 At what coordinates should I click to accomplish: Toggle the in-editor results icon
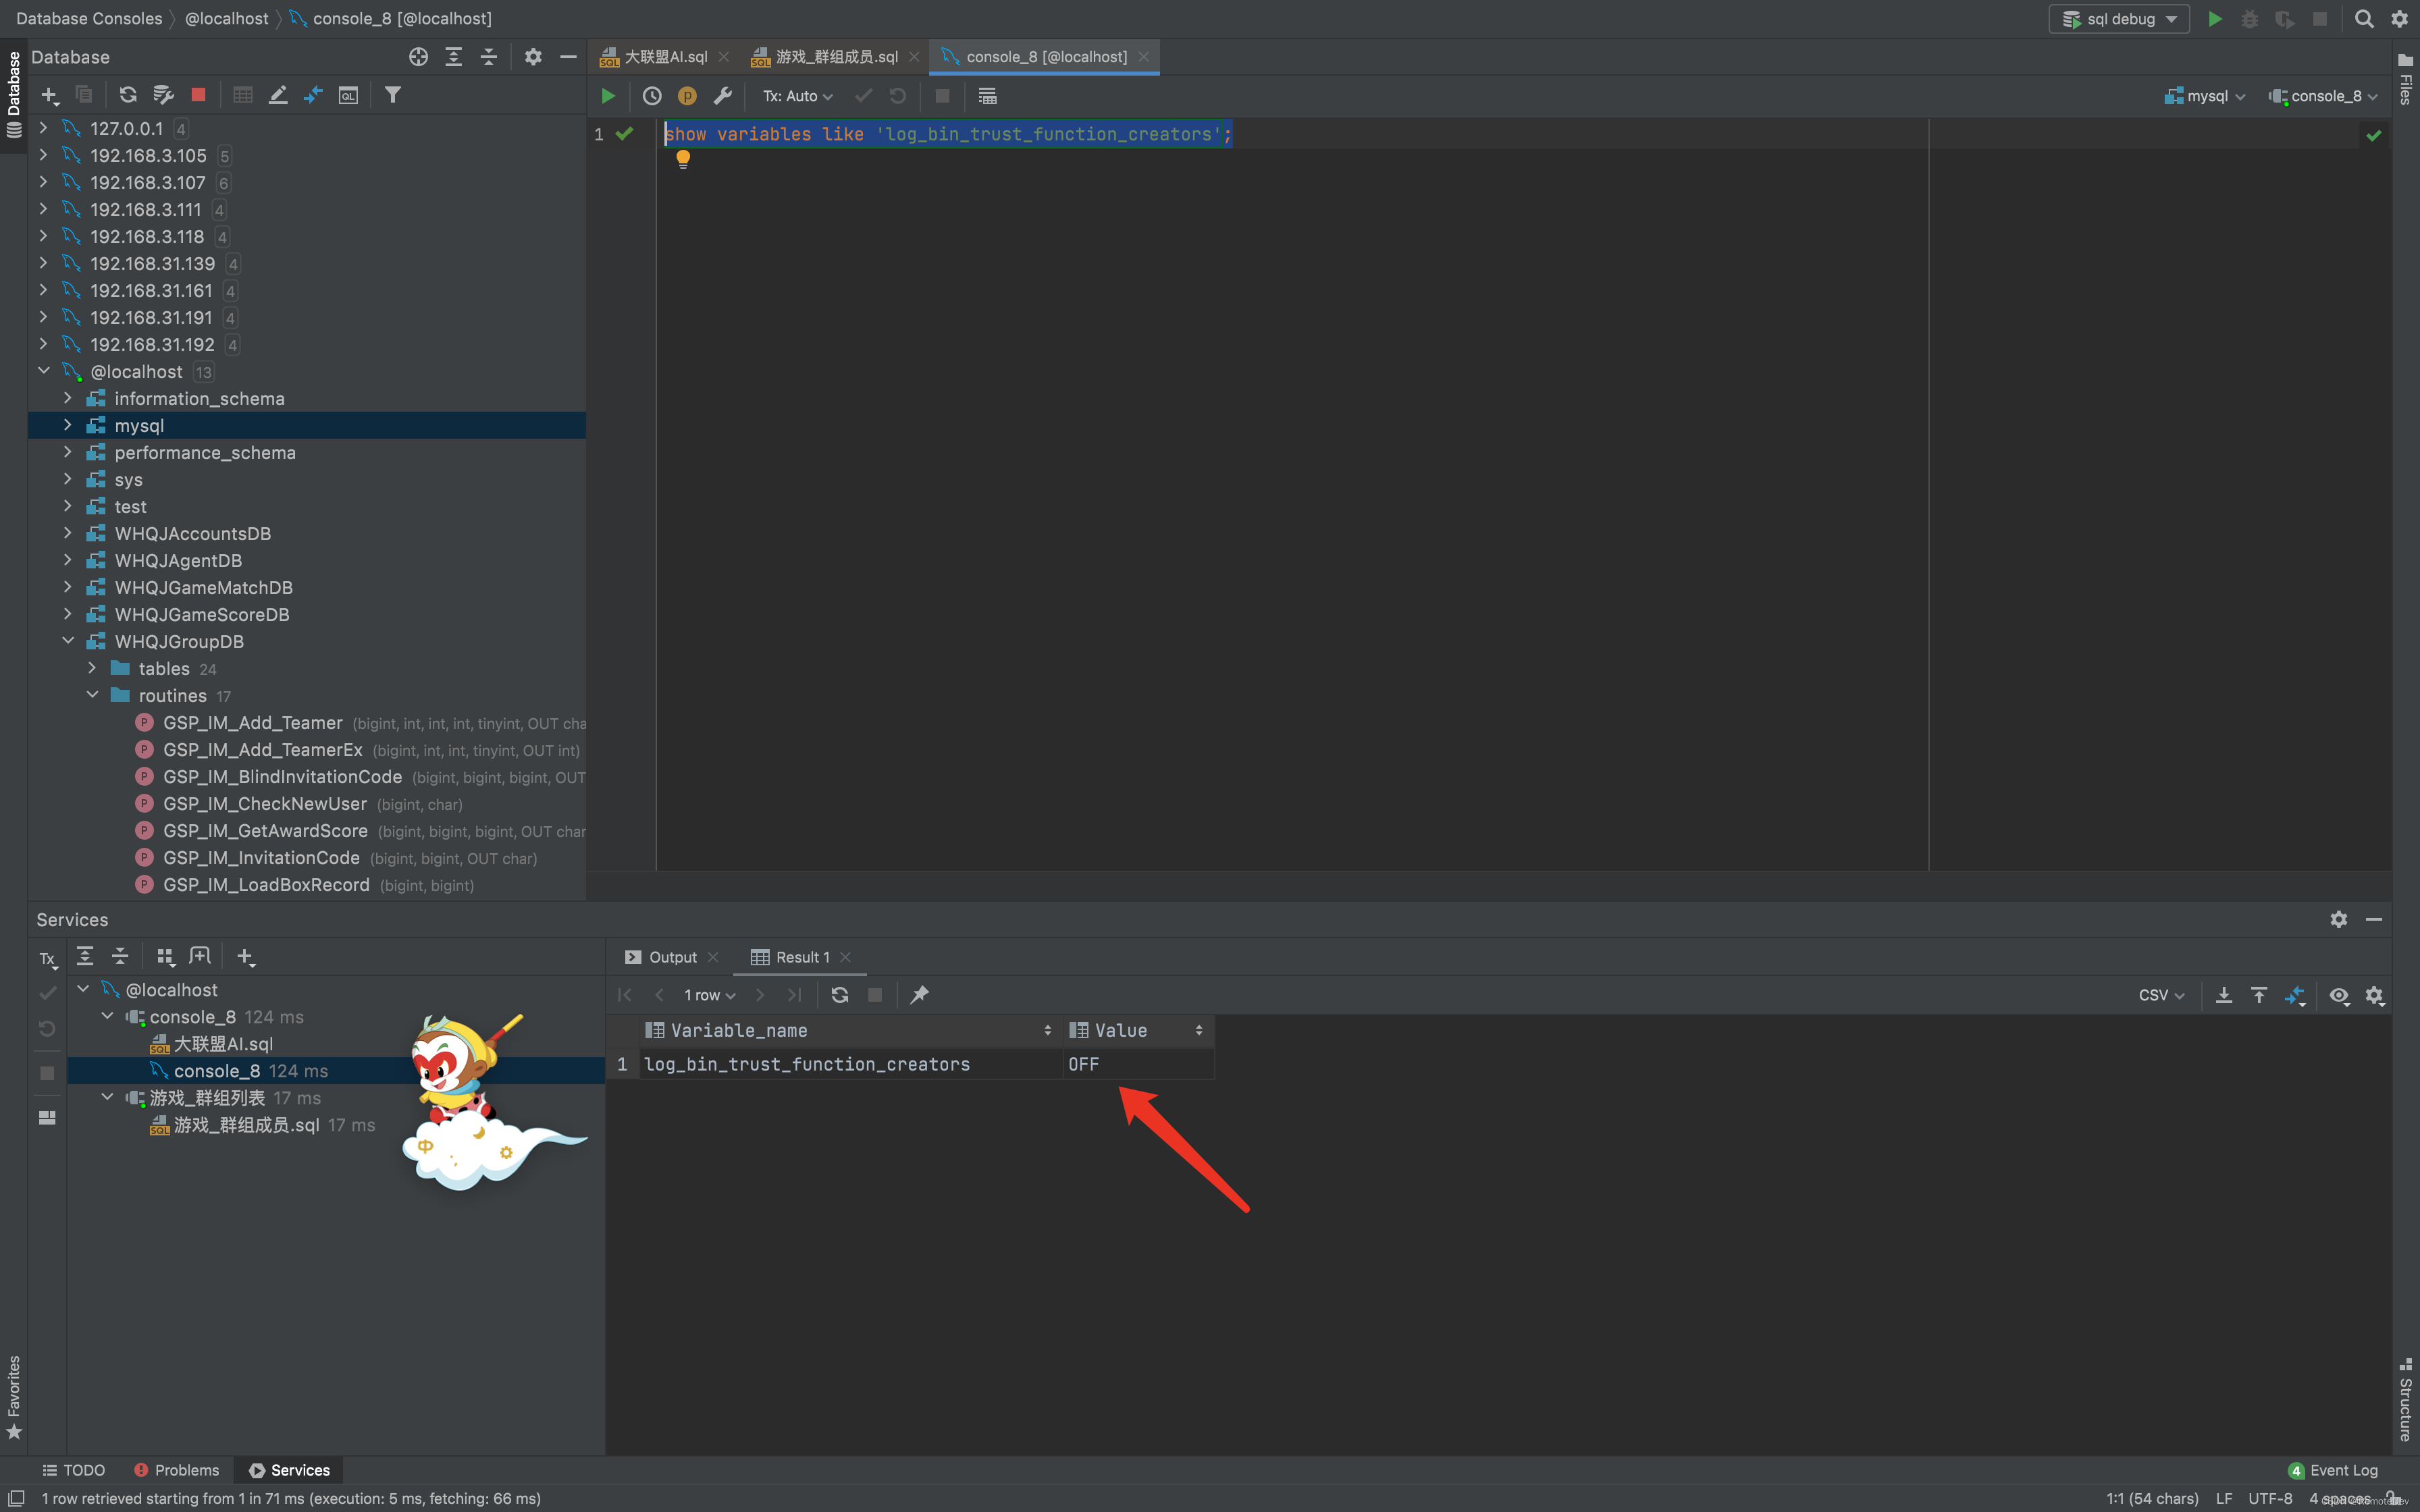click(987, 96)
